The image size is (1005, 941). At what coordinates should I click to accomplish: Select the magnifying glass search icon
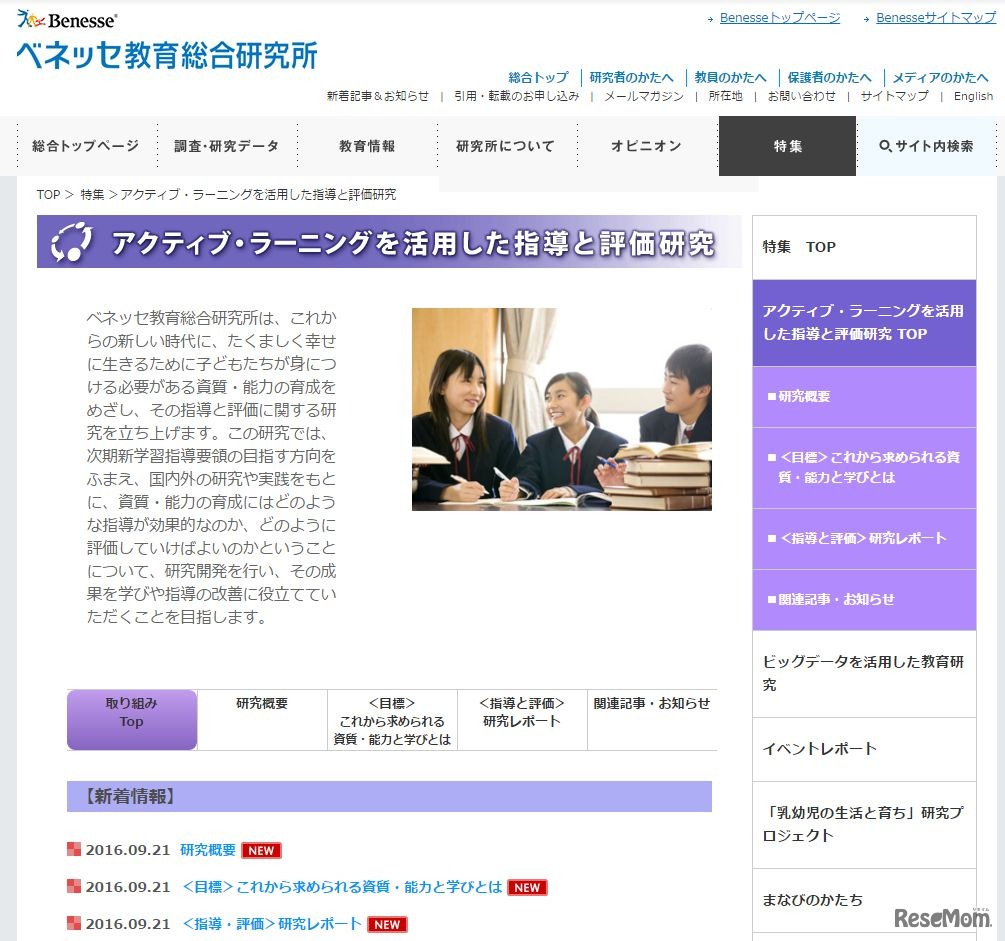(x=883, y=145)
